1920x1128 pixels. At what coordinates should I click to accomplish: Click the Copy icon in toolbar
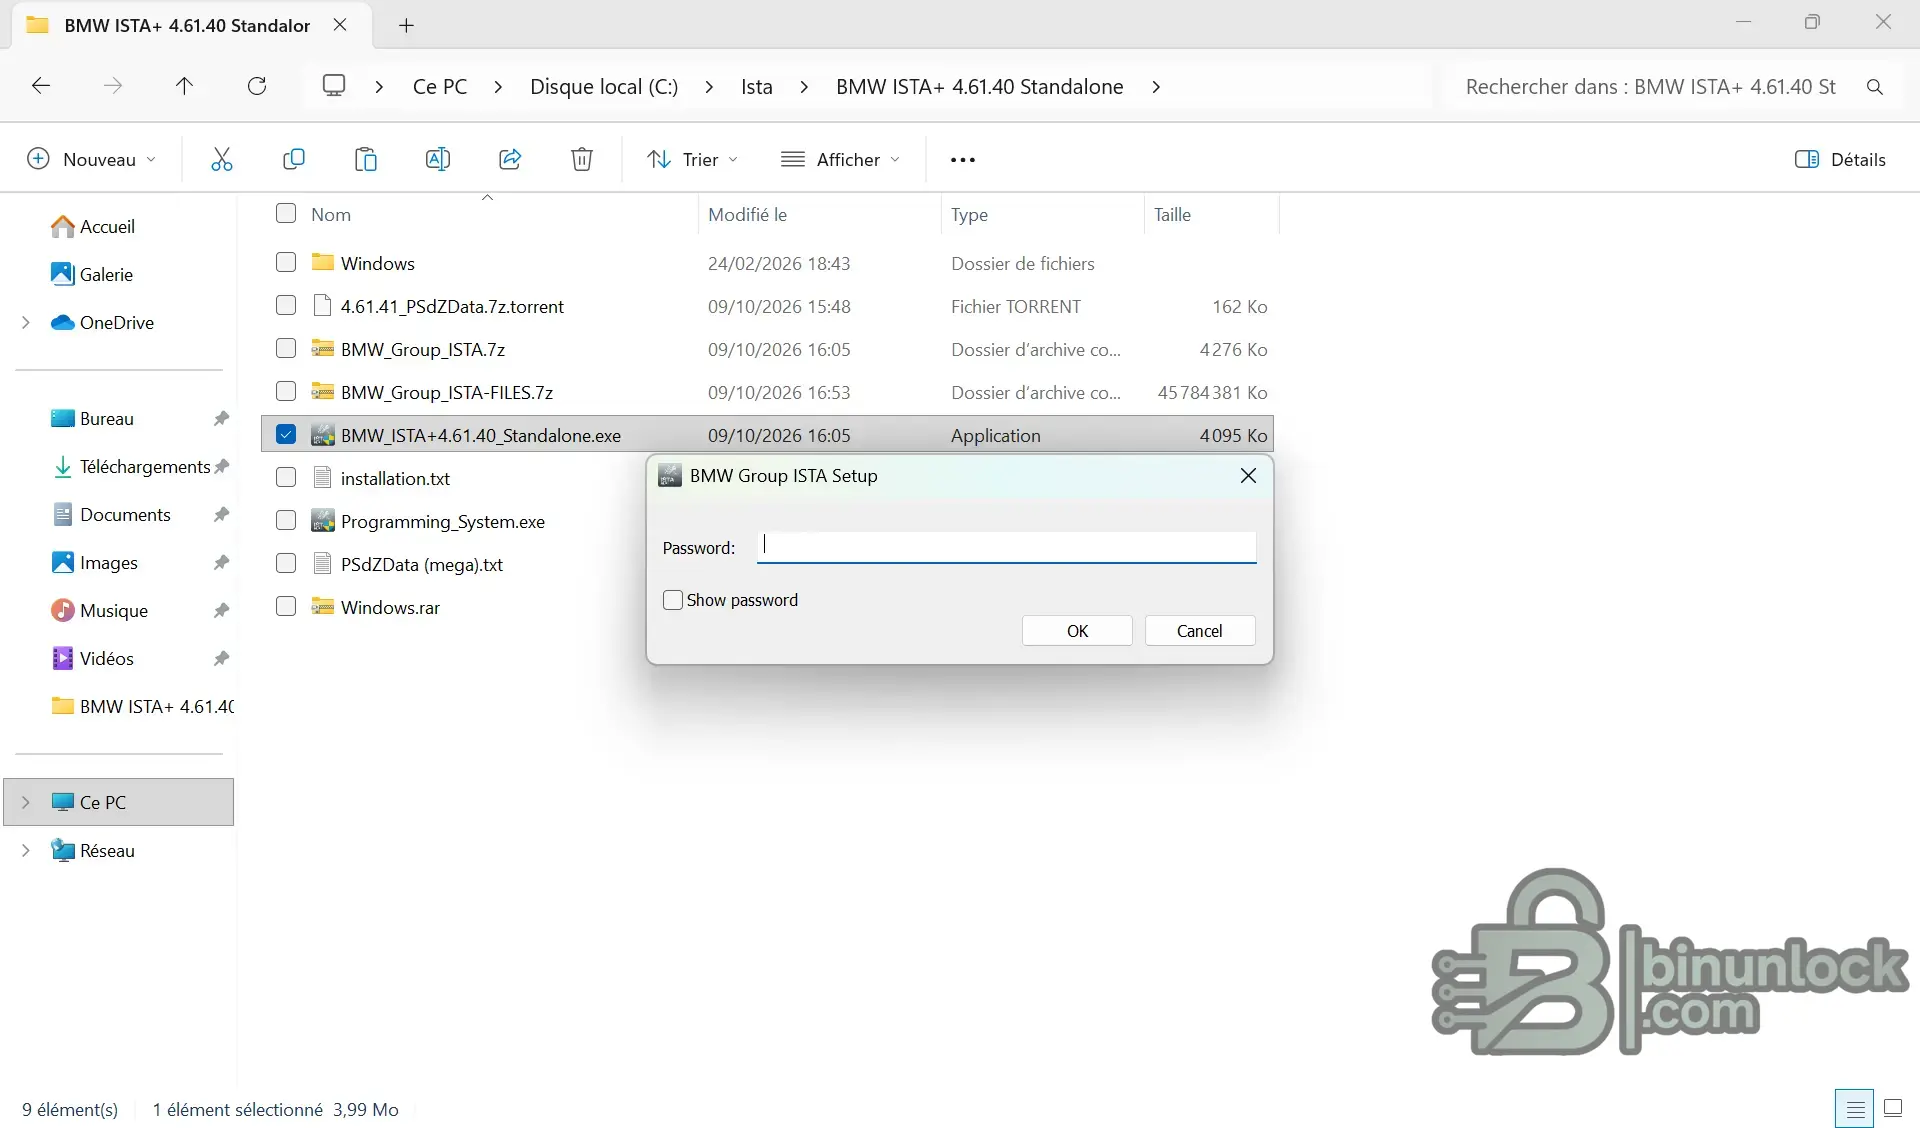[x=293, y=159]
